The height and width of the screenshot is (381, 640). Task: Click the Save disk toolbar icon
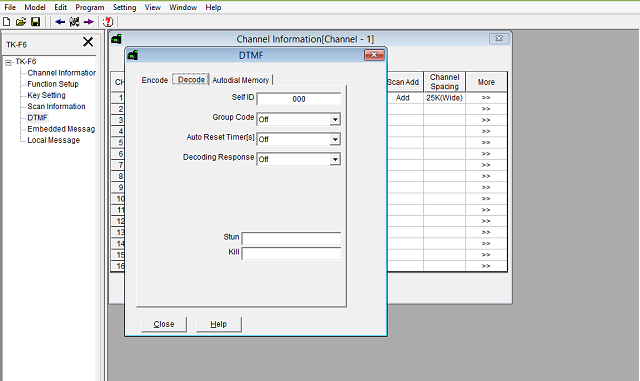pos(36,22)
